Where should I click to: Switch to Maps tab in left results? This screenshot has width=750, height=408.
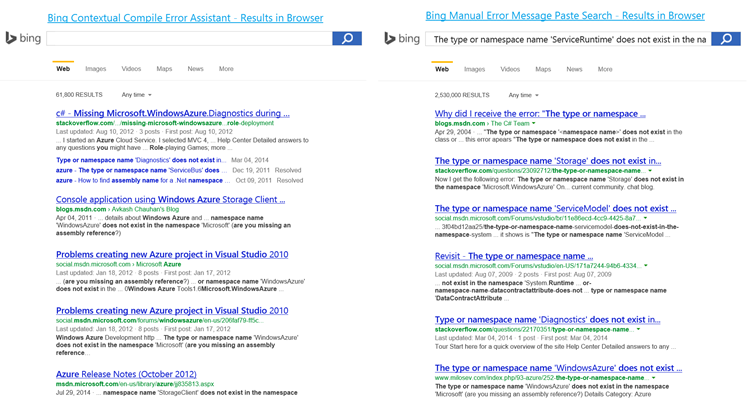point(164,69)
